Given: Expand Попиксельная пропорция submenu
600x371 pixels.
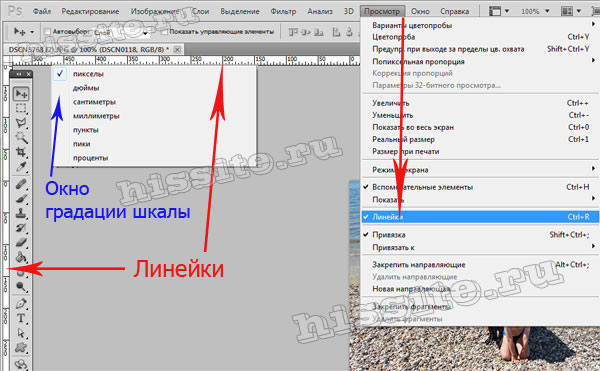Looking at the screenshot, I should click(x=480, y=61).
